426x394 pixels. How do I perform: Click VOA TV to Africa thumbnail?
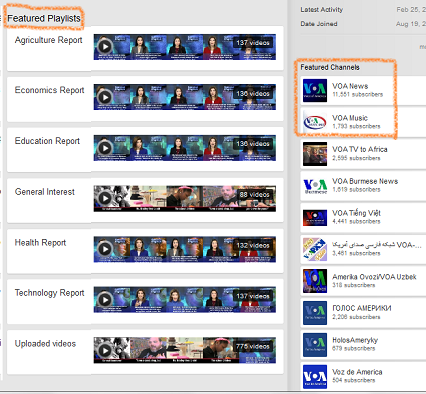click(315, 154)
